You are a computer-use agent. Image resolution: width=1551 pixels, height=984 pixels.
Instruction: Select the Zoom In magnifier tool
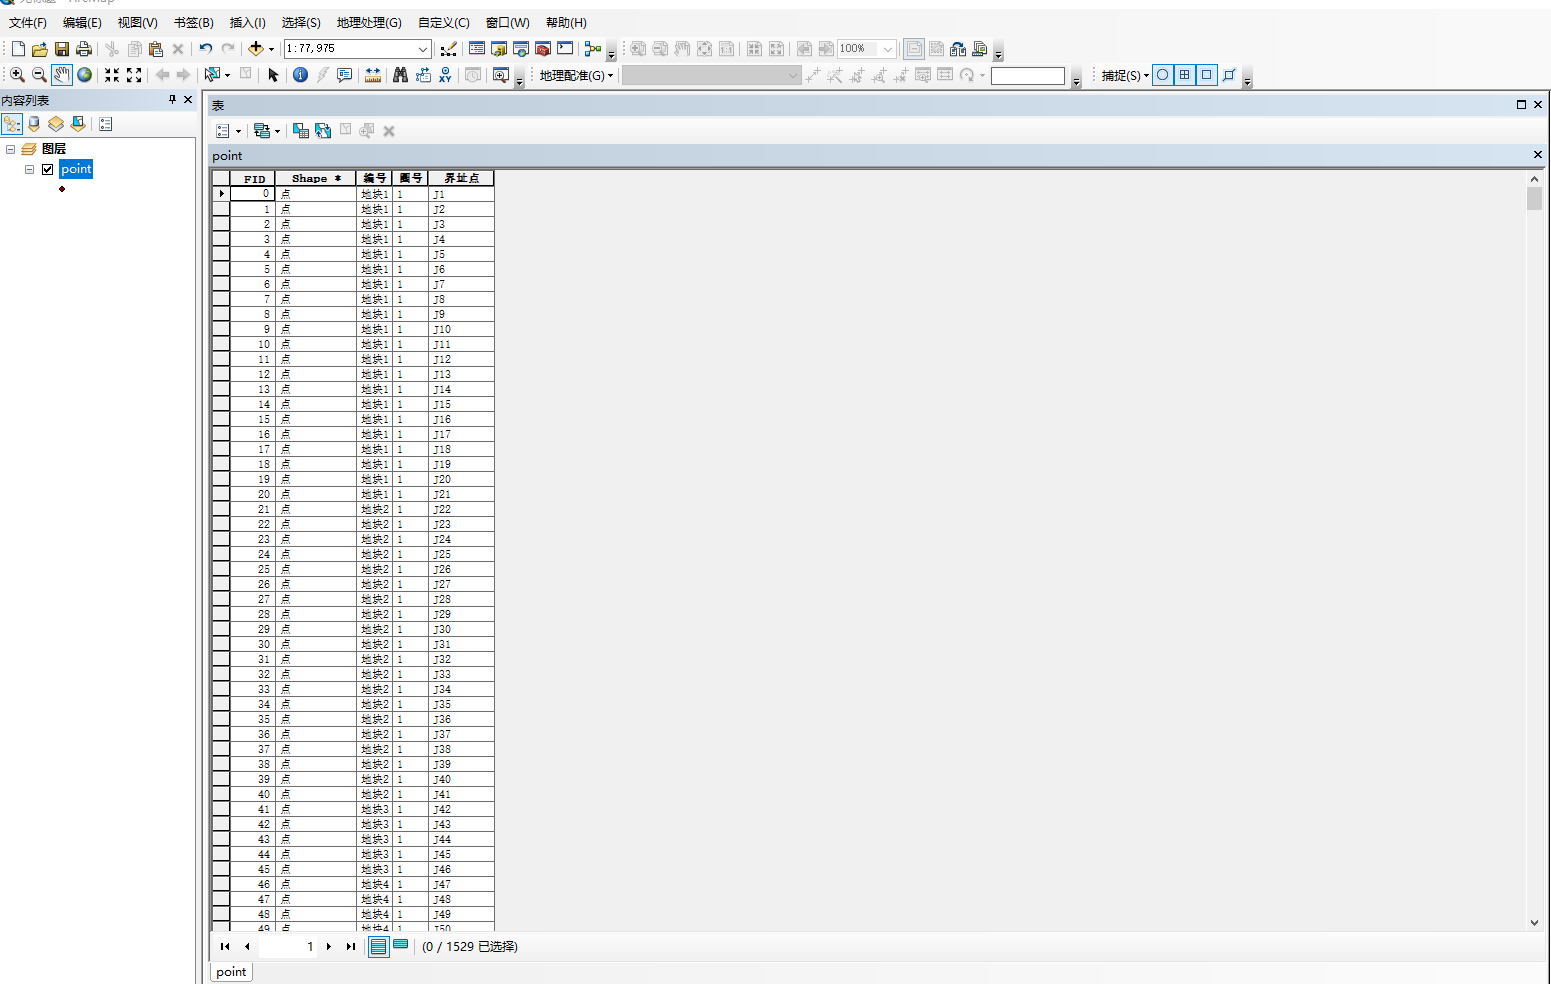(17, 75)
